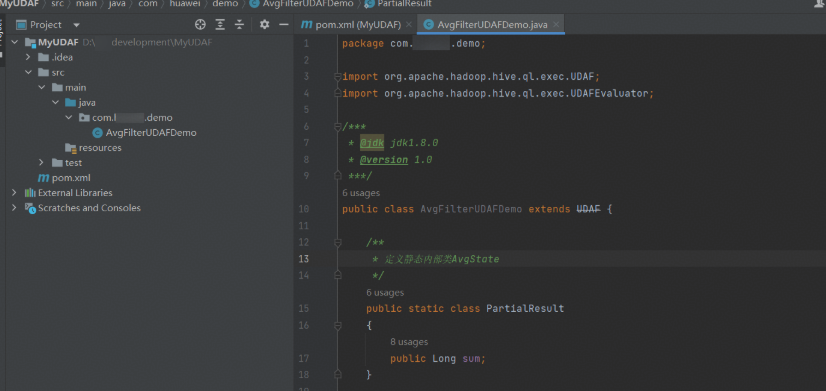Viewport: 826px width, 391px height.
Task: Click the Collapse All icon in Project panel
Action: coord(240,25)
